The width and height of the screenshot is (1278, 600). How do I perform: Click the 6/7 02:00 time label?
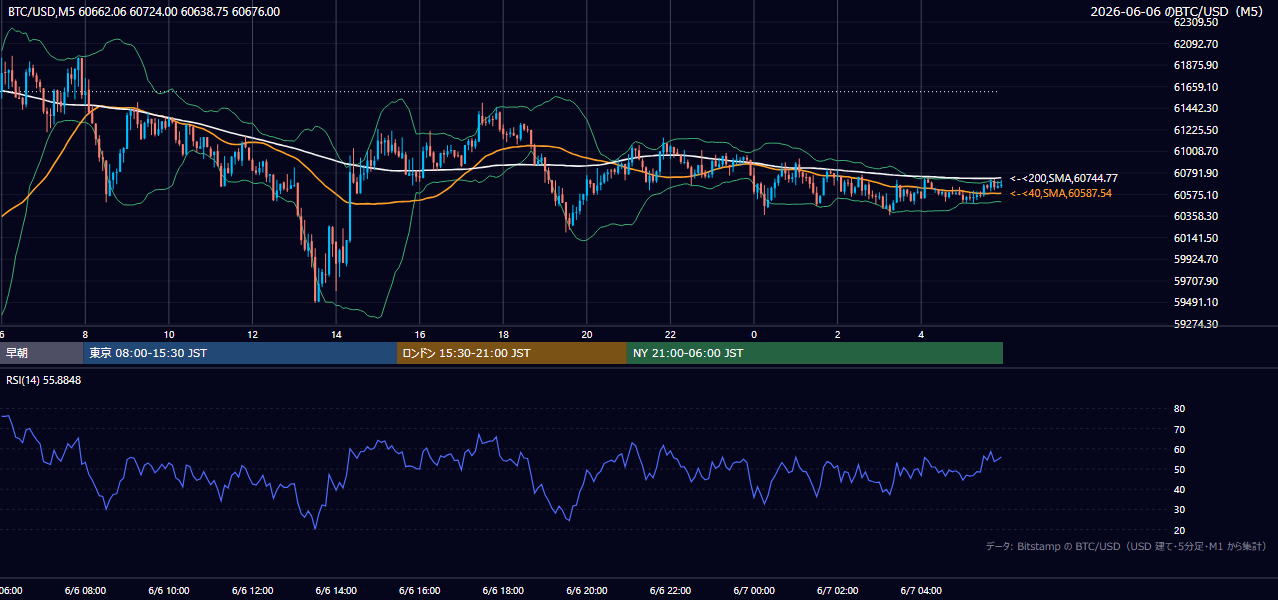[x=838, y=591]
